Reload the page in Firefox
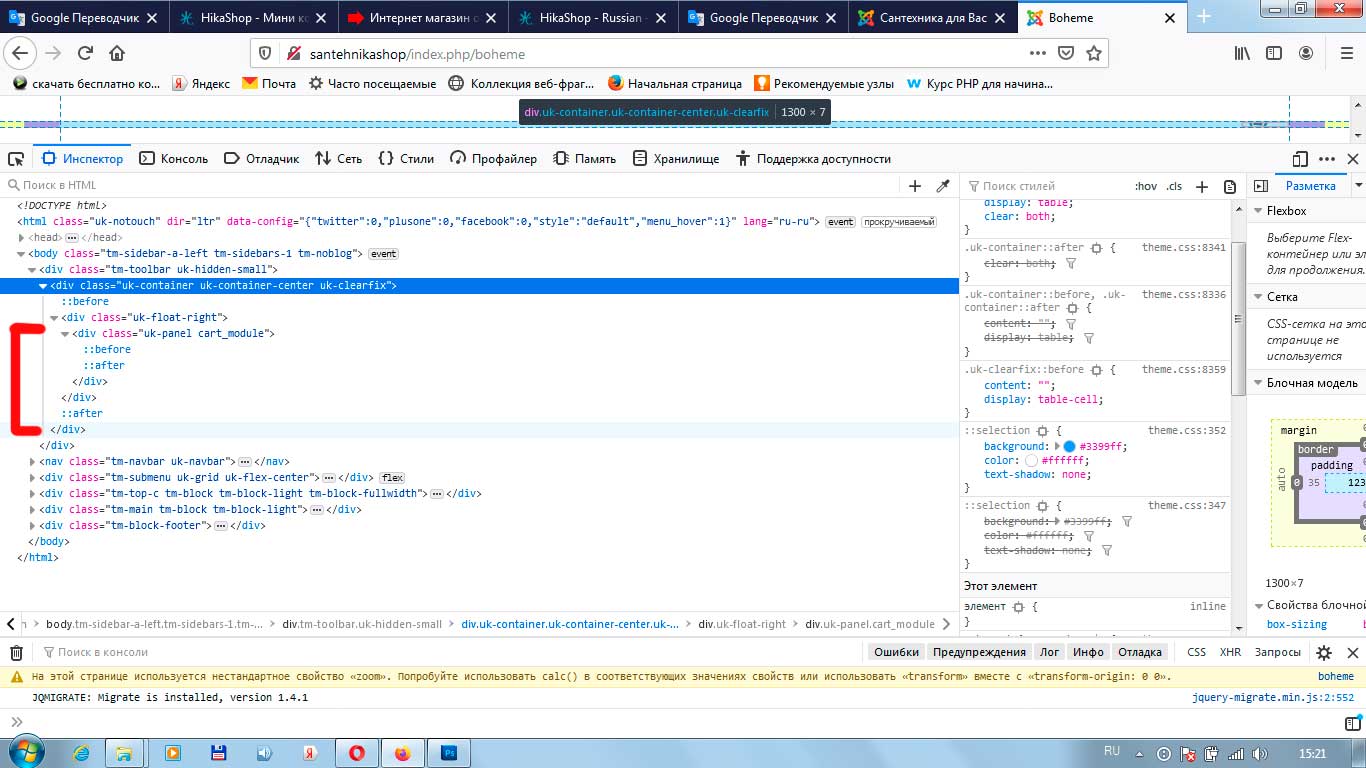This screenshot has width=1366, height=768. tap(85, 53)
